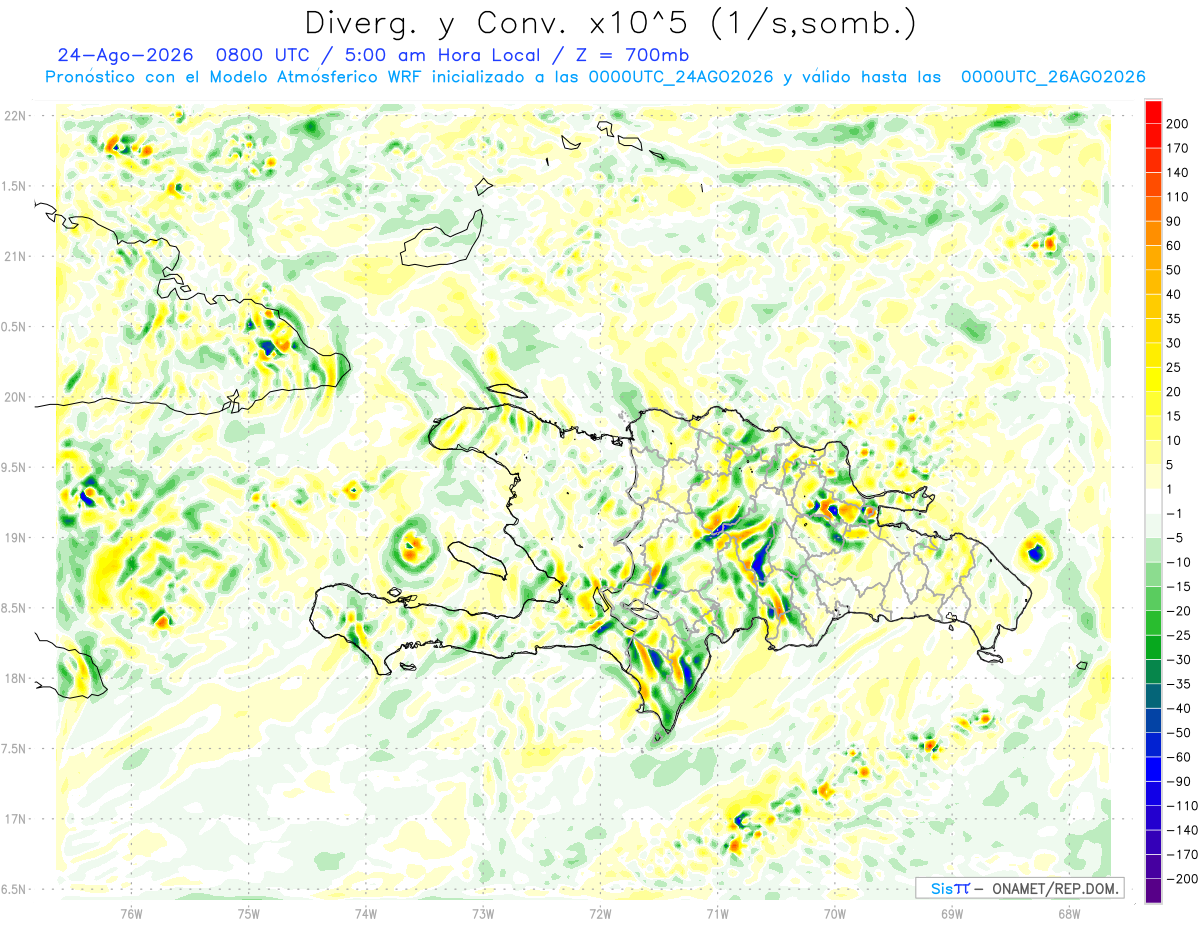
Task: Click the '74W' longitude label
Action: point(366,913)
